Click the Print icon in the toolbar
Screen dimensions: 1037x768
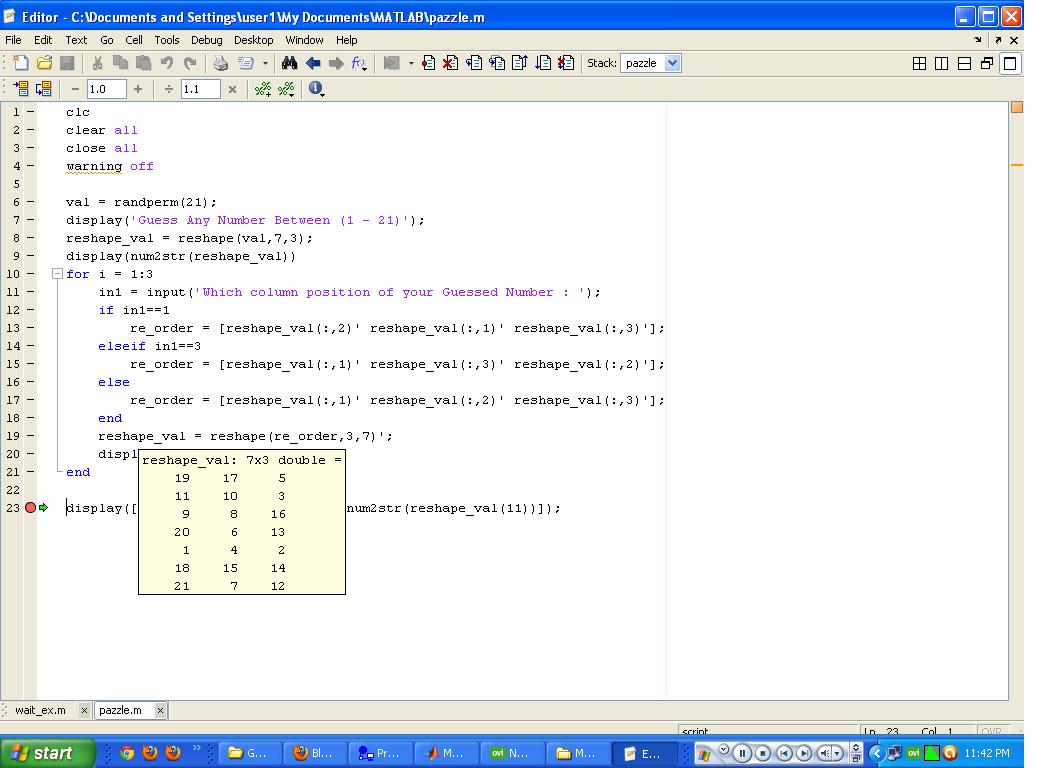(x=221, y=62)
